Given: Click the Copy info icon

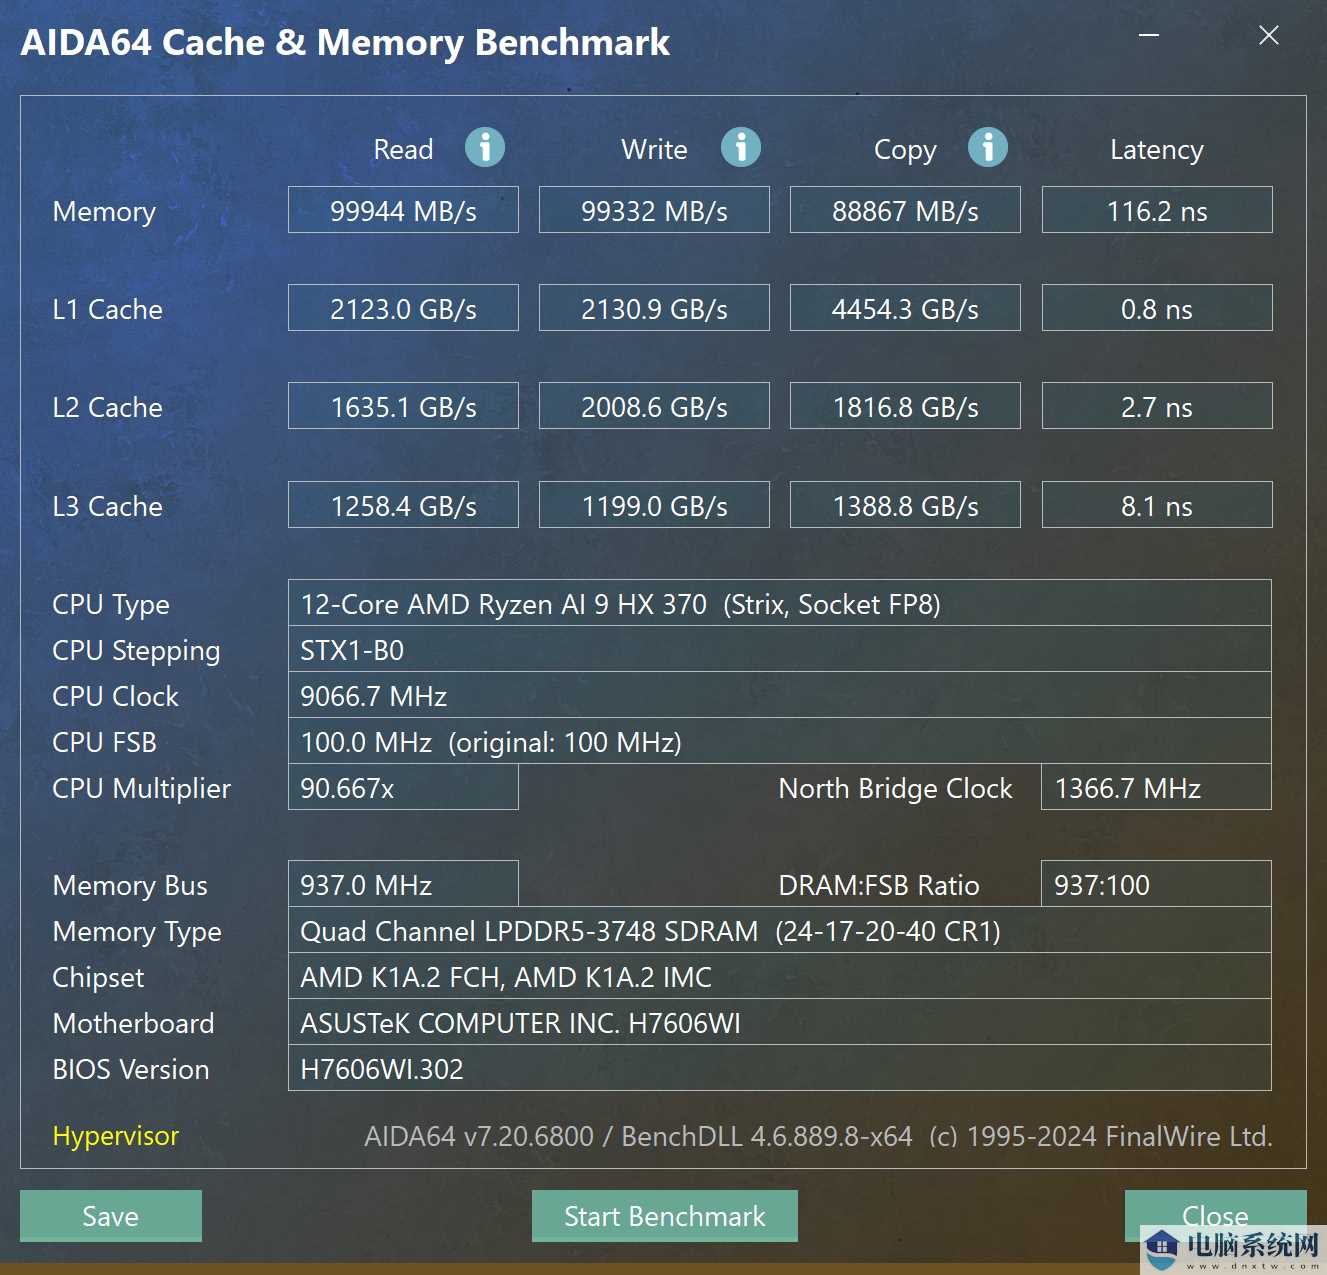Looking at the screenshot, I should [988, 147].
